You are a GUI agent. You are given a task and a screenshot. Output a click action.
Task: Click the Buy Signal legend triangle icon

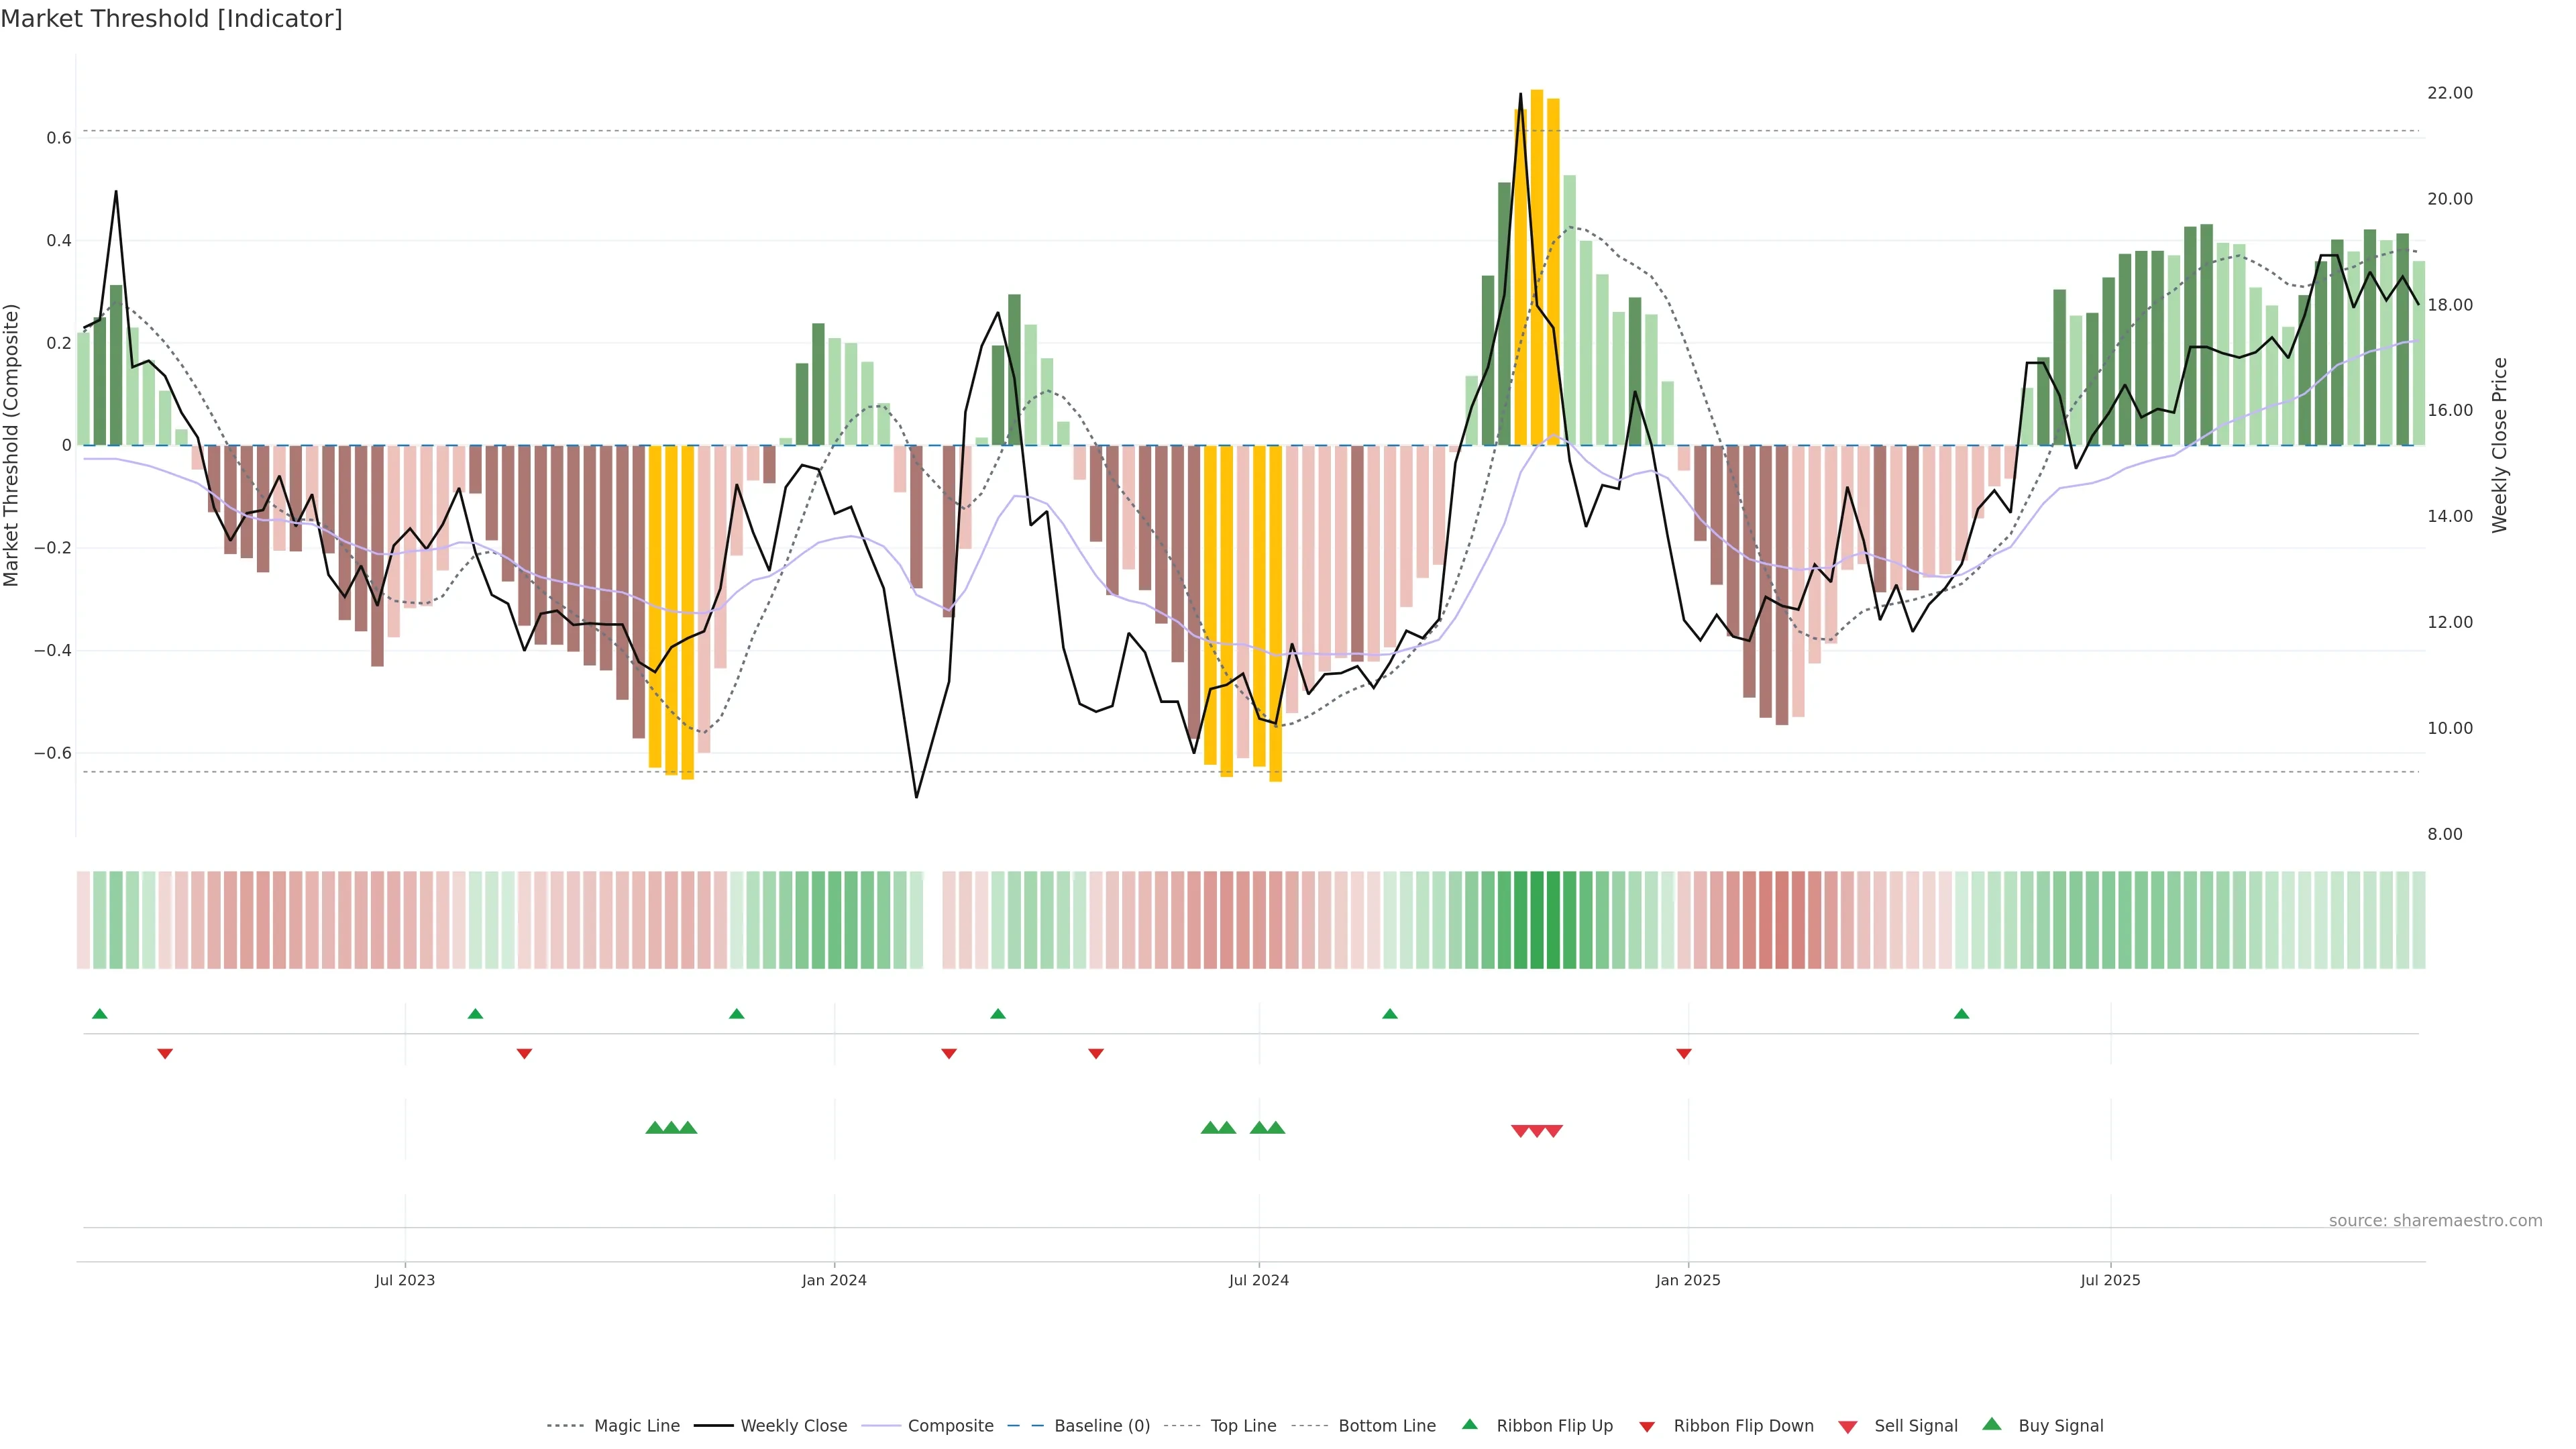(1992, 1424)
